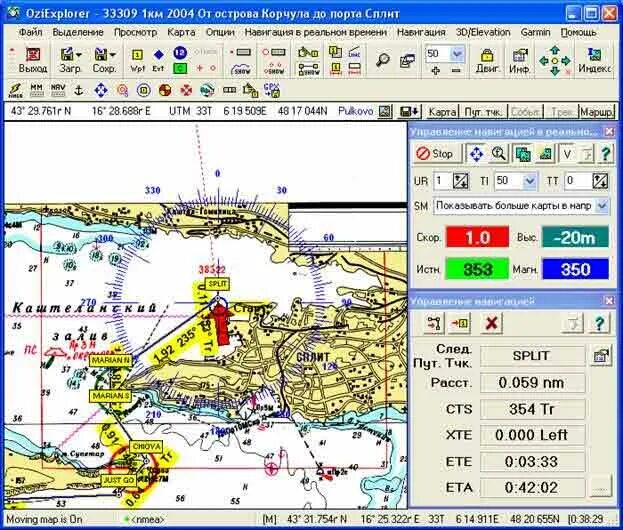
Task: Click the magnifier find icon in main toolbar
Action: (383, 60)
